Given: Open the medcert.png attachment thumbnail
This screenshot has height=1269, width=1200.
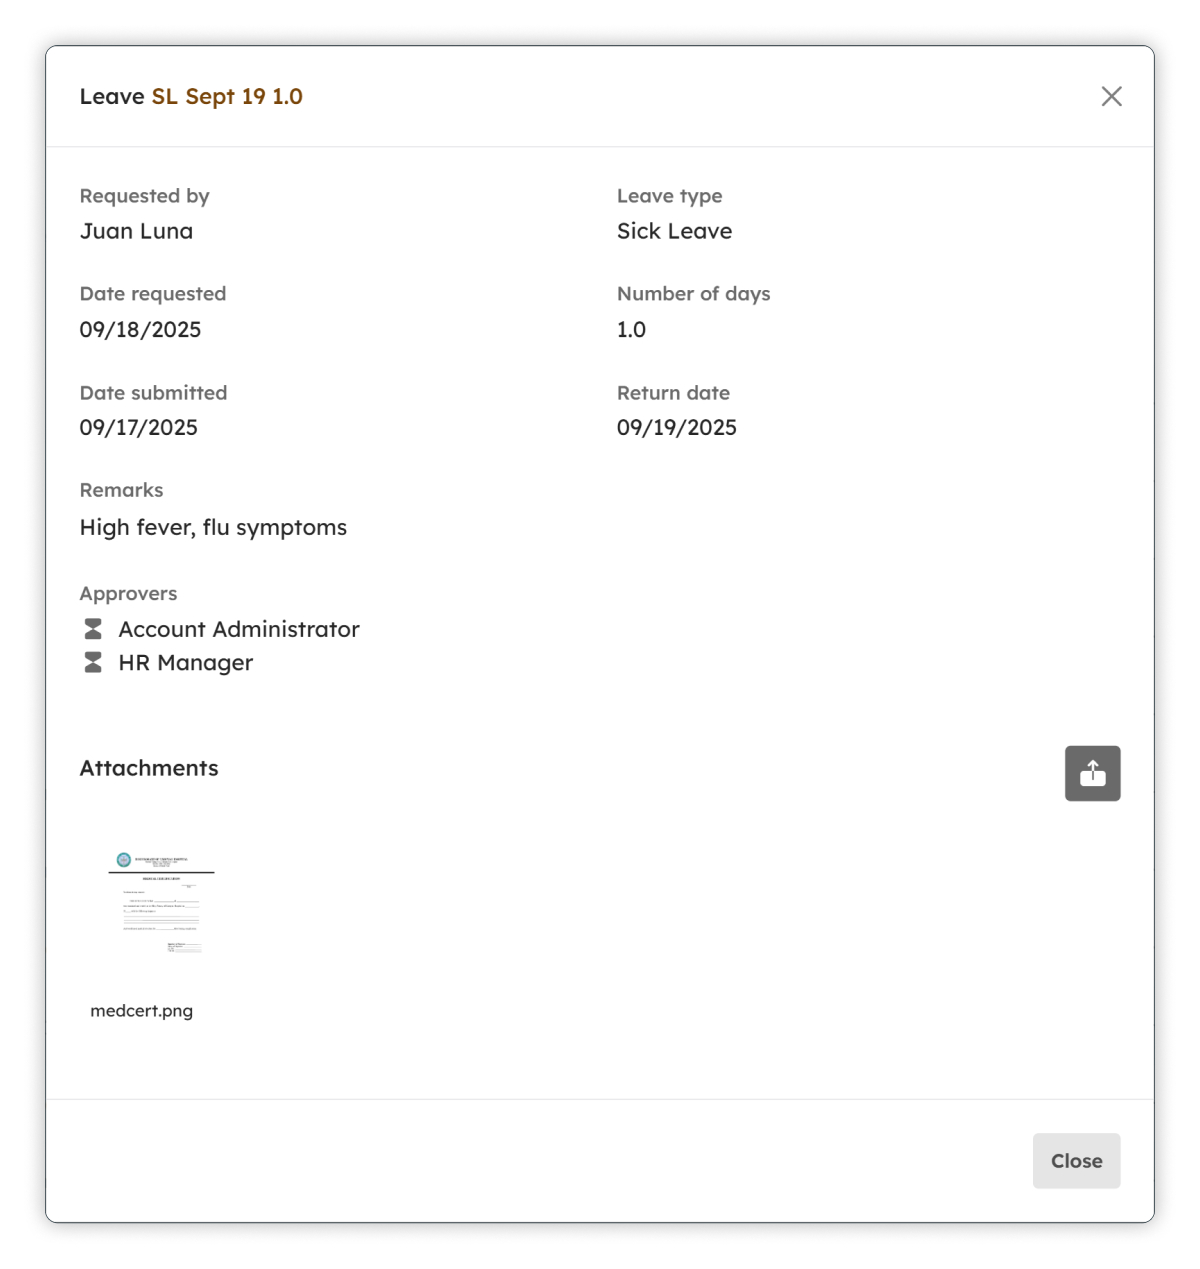Looking at the screenshot, I should pyautogui.click(x=161, y=903).
